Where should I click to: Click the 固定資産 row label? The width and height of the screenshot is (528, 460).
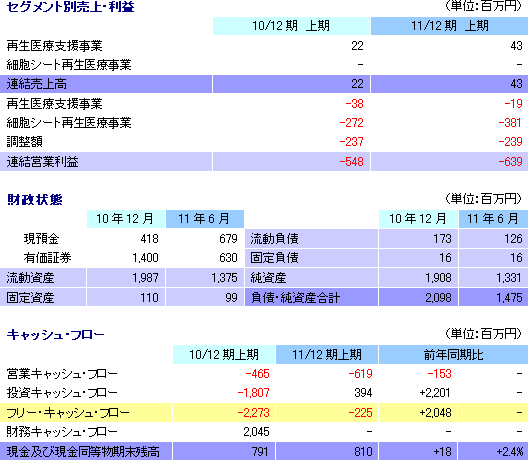30,298
